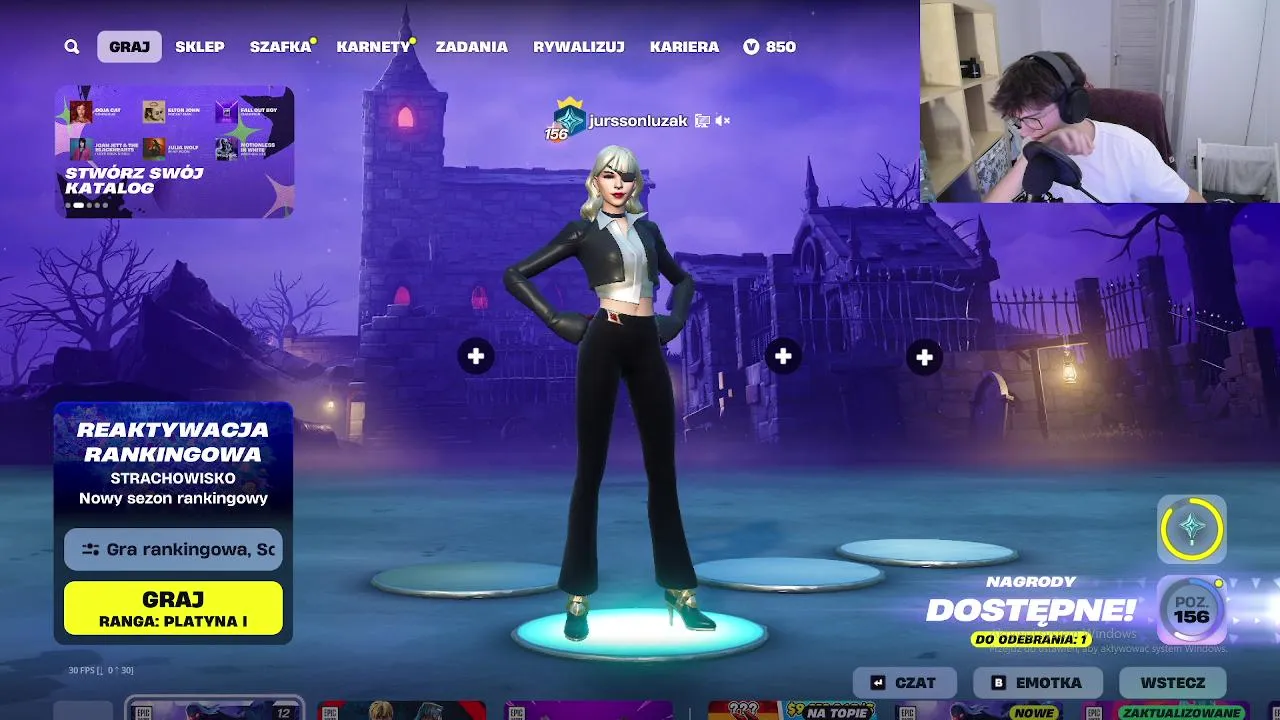
Task: Click the STRACHOWISKO mode label
Action: click(173, 478)
